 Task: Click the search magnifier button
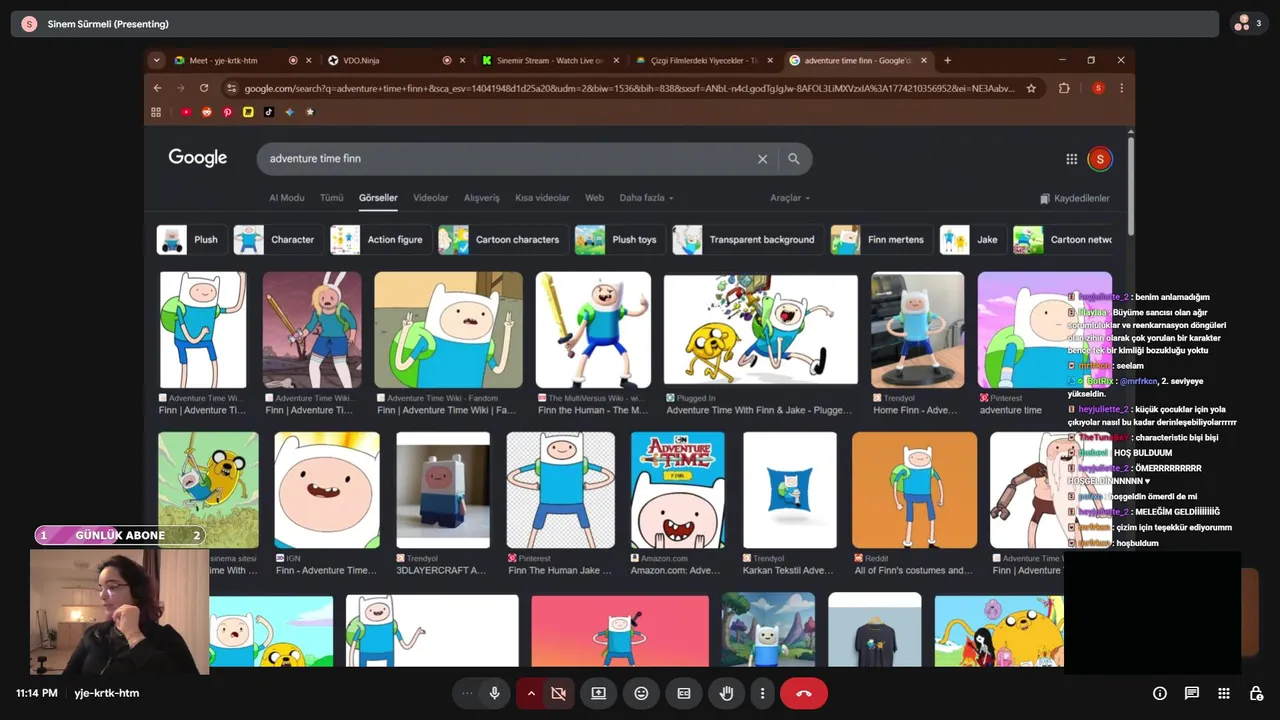click(x=794, y=159)
